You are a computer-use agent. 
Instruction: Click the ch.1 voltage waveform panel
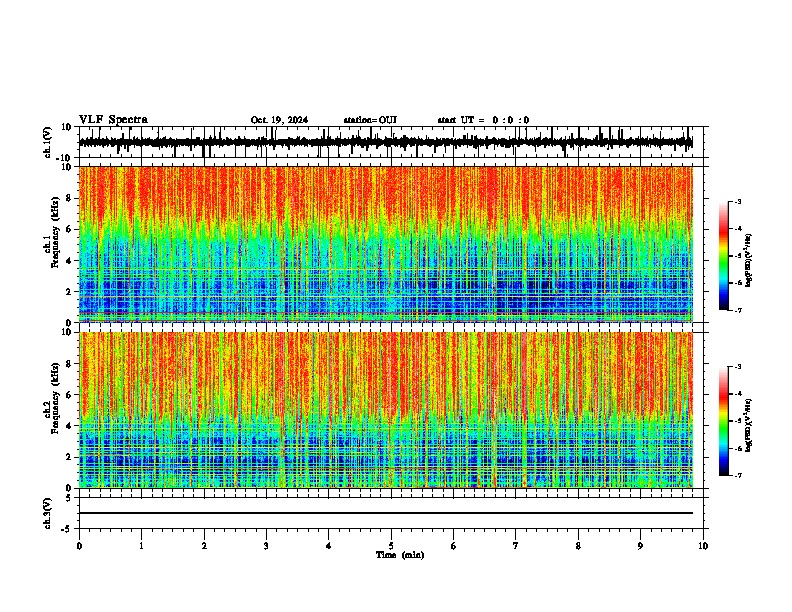[391, 142]
